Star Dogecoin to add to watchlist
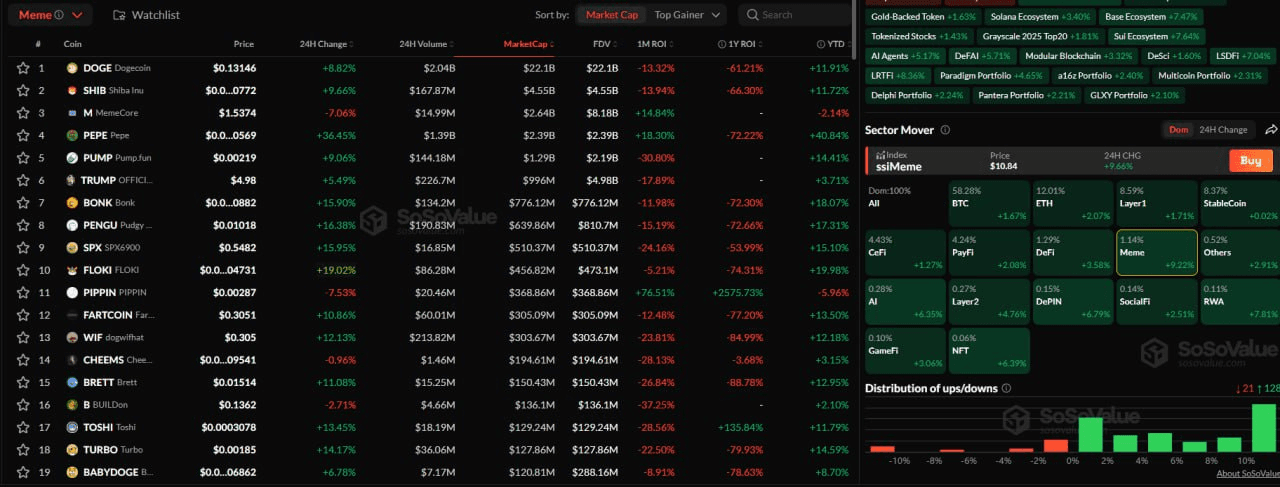This screenshot has height=487, width=1280. [x=23, y=68]
